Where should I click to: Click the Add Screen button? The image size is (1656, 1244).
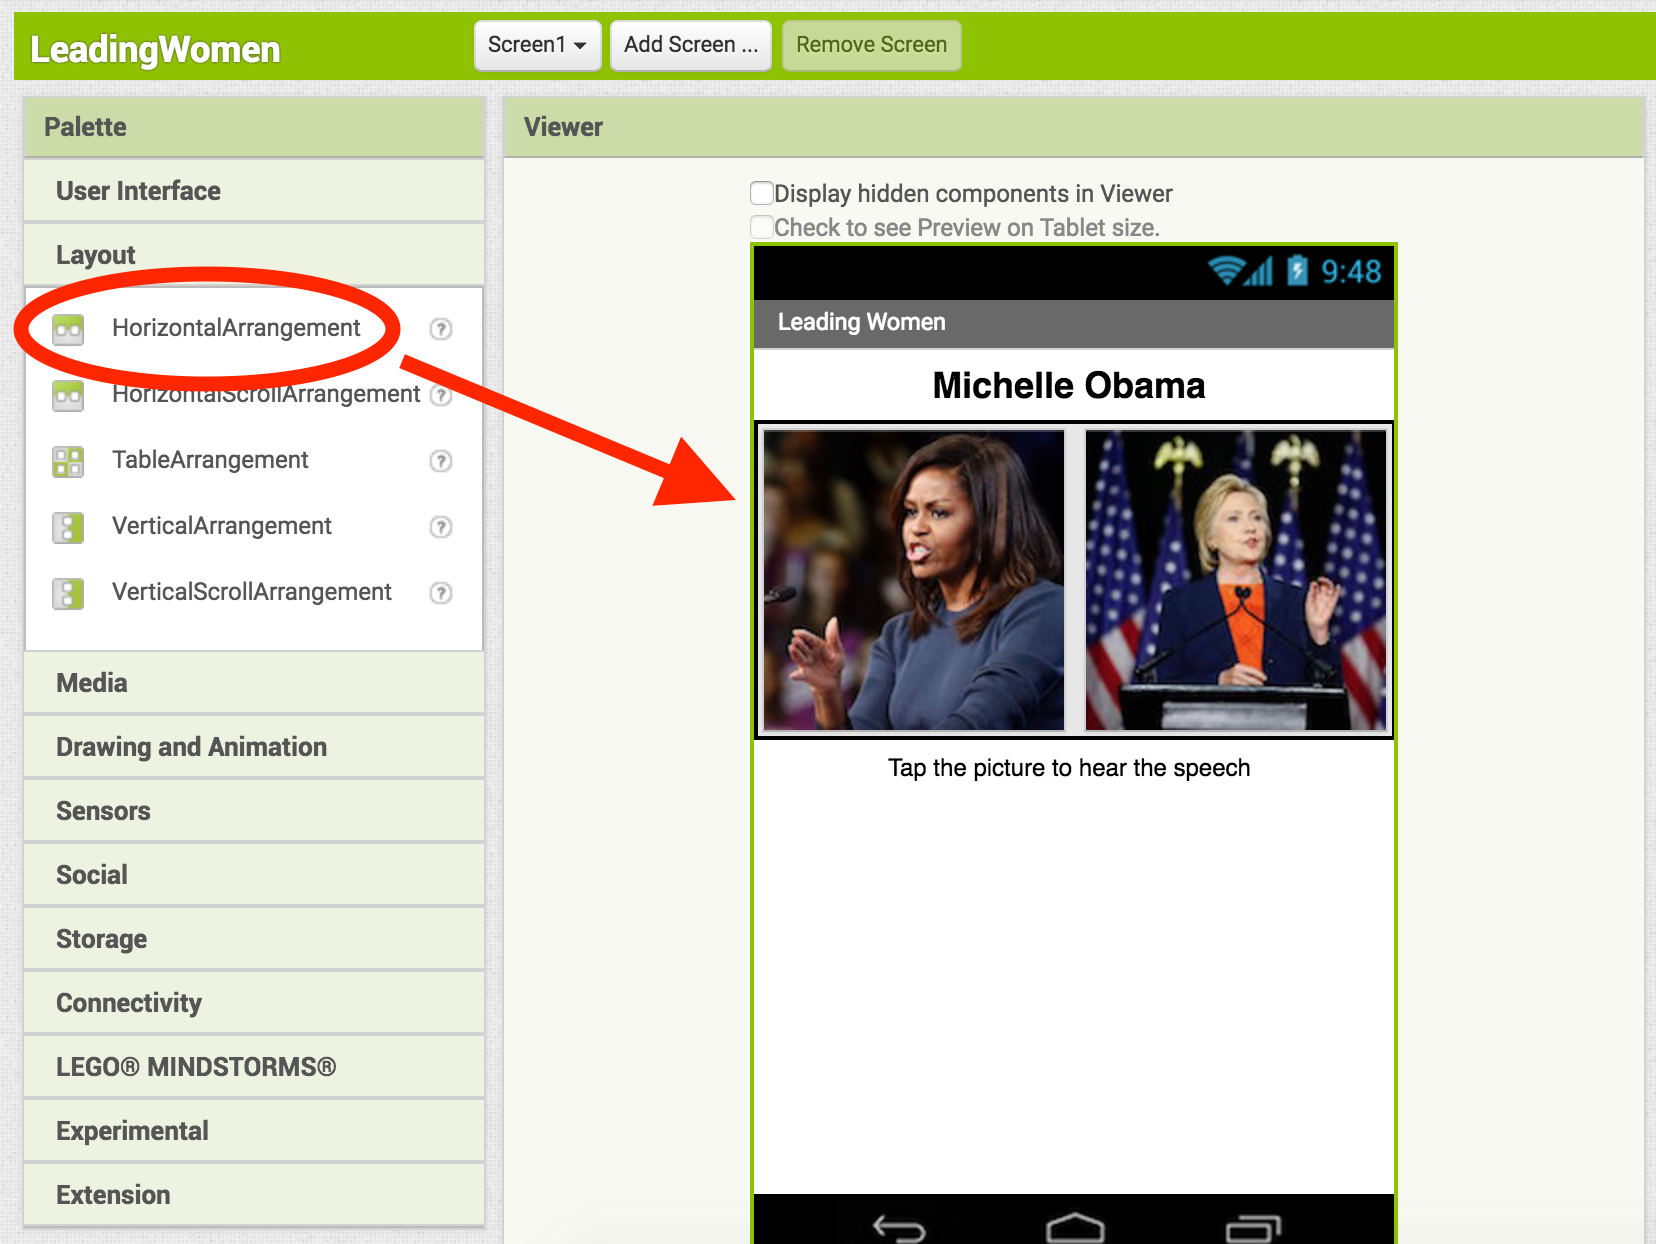coord(690,45)
